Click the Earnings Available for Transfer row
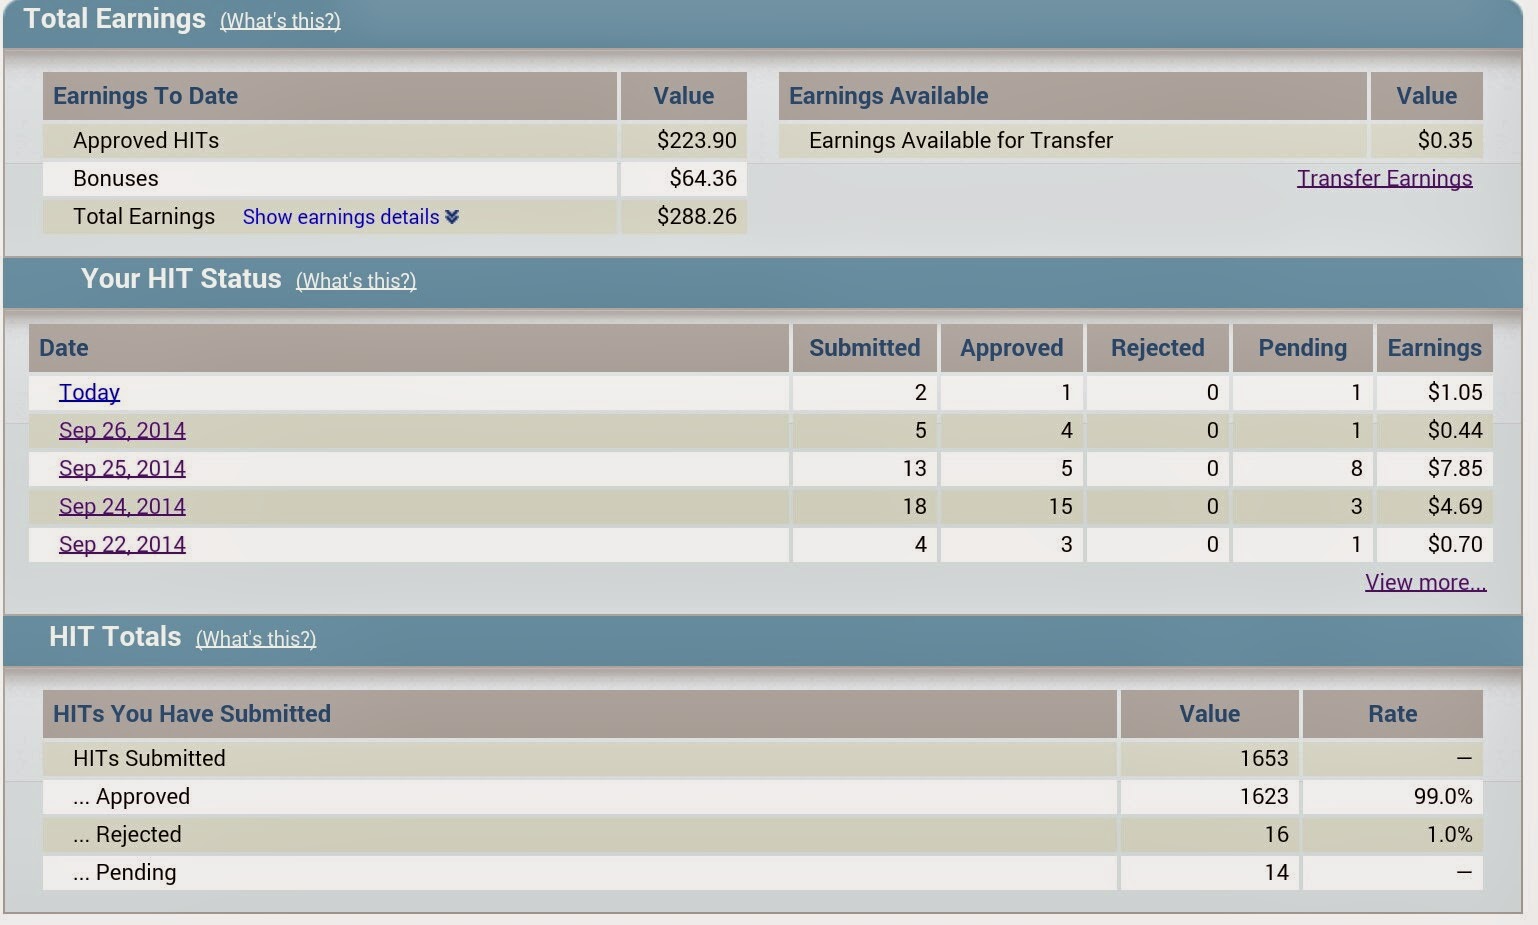The height and width of the screenshot is (925, 1538). [x=960, y=140]
